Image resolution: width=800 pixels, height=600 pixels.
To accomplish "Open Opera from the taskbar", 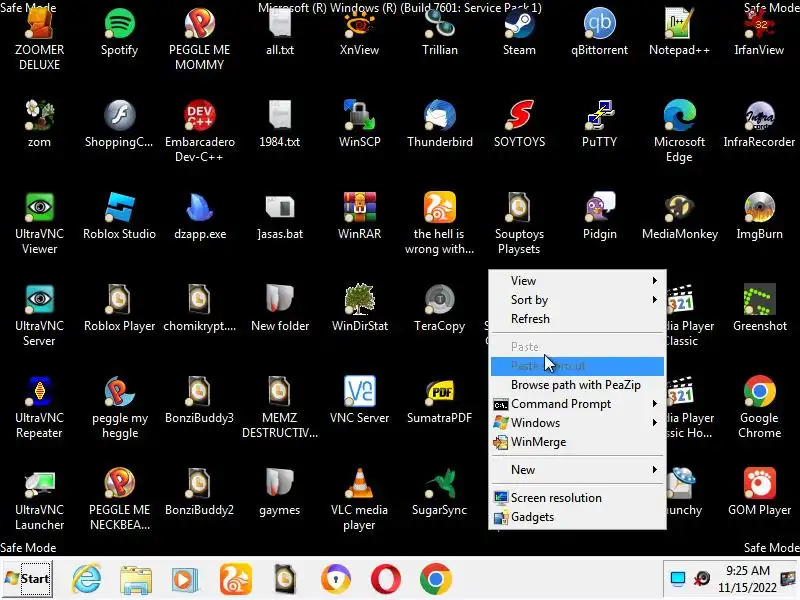I will tap(385, 579).
